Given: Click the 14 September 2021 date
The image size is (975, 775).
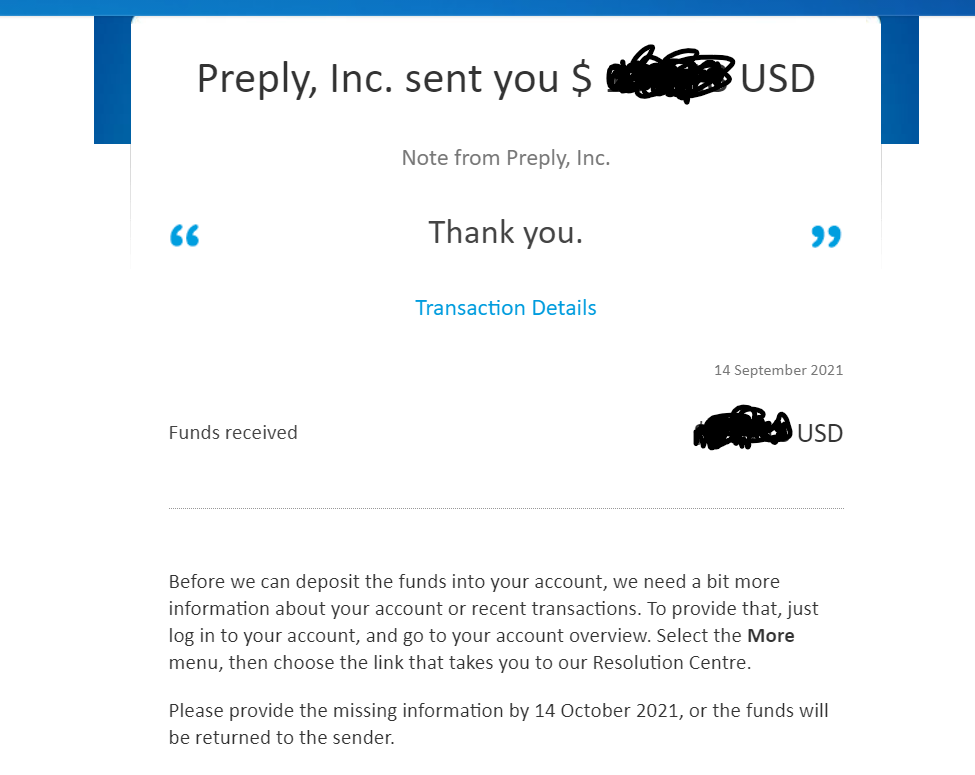Looking at the screenshot, I should click(779, 370).
